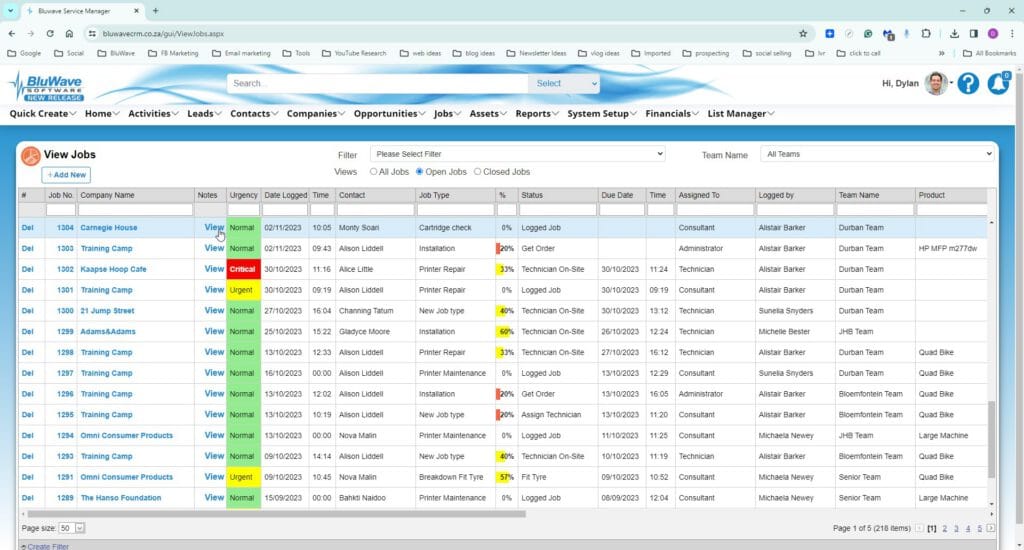Open the System Setup menu
The height and width of the screenshot is (550, 1024).
coord(601,114)
